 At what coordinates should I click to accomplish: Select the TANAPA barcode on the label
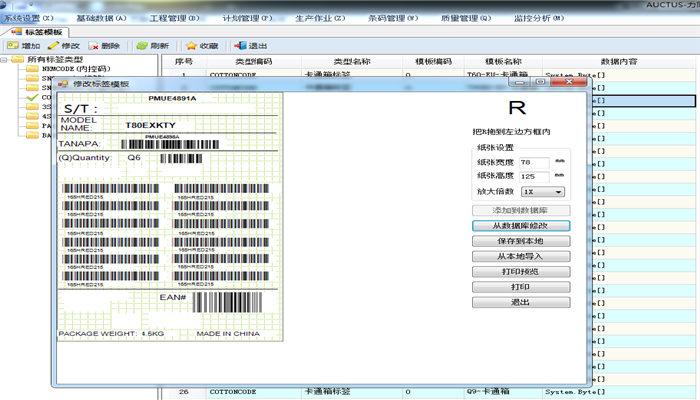[170, 144]
